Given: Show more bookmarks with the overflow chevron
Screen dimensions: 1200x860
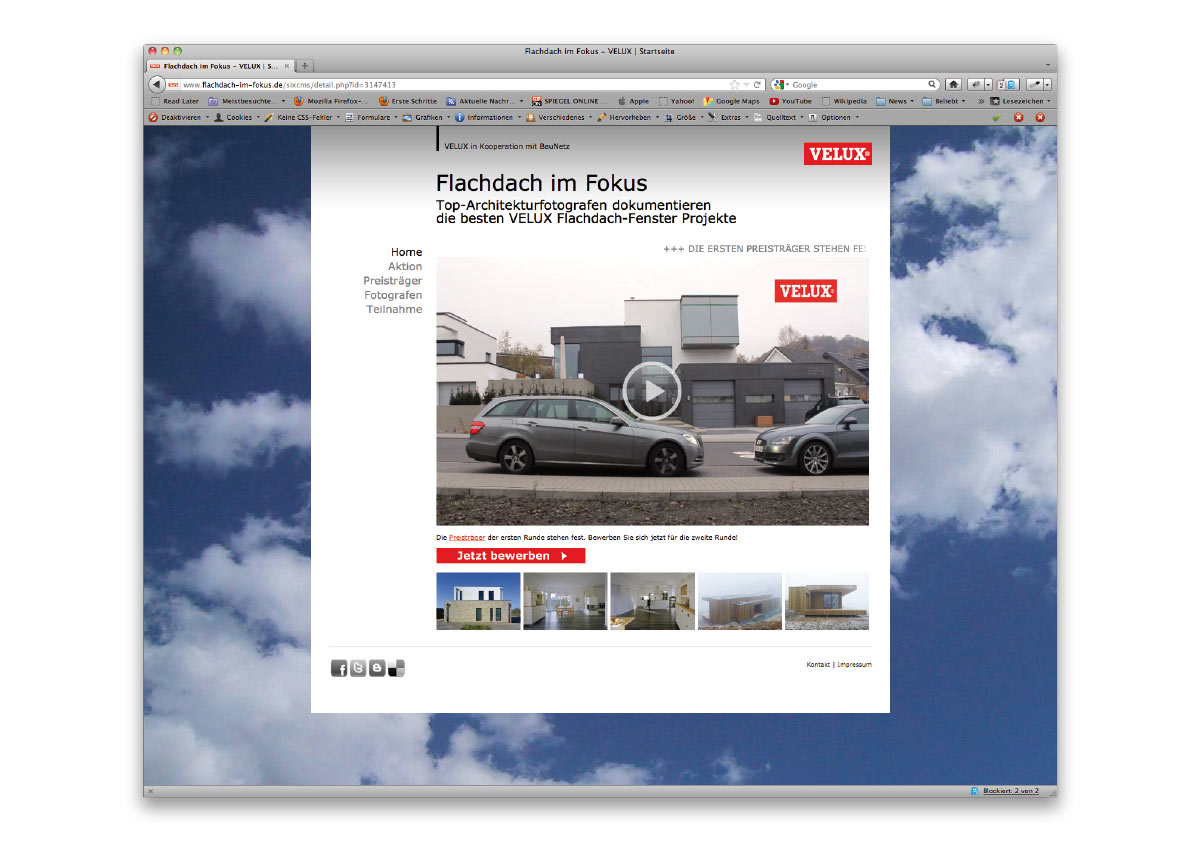Looking at the screenshot, I should 981,101.
